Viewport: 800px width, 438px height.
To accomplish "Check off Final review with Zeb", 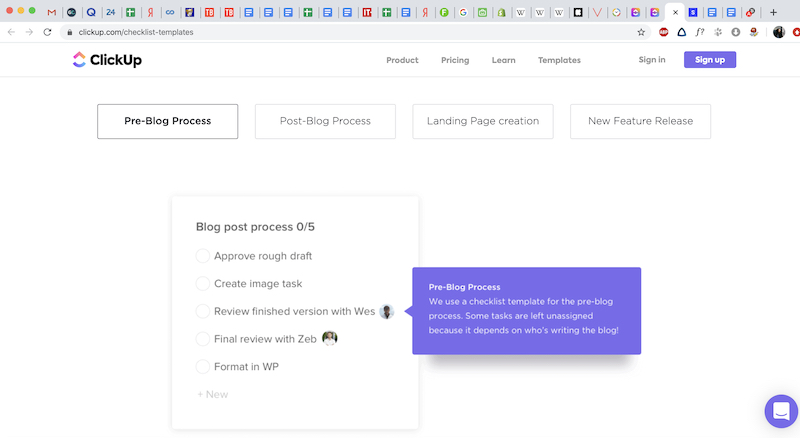I will [x=203, y=338].
